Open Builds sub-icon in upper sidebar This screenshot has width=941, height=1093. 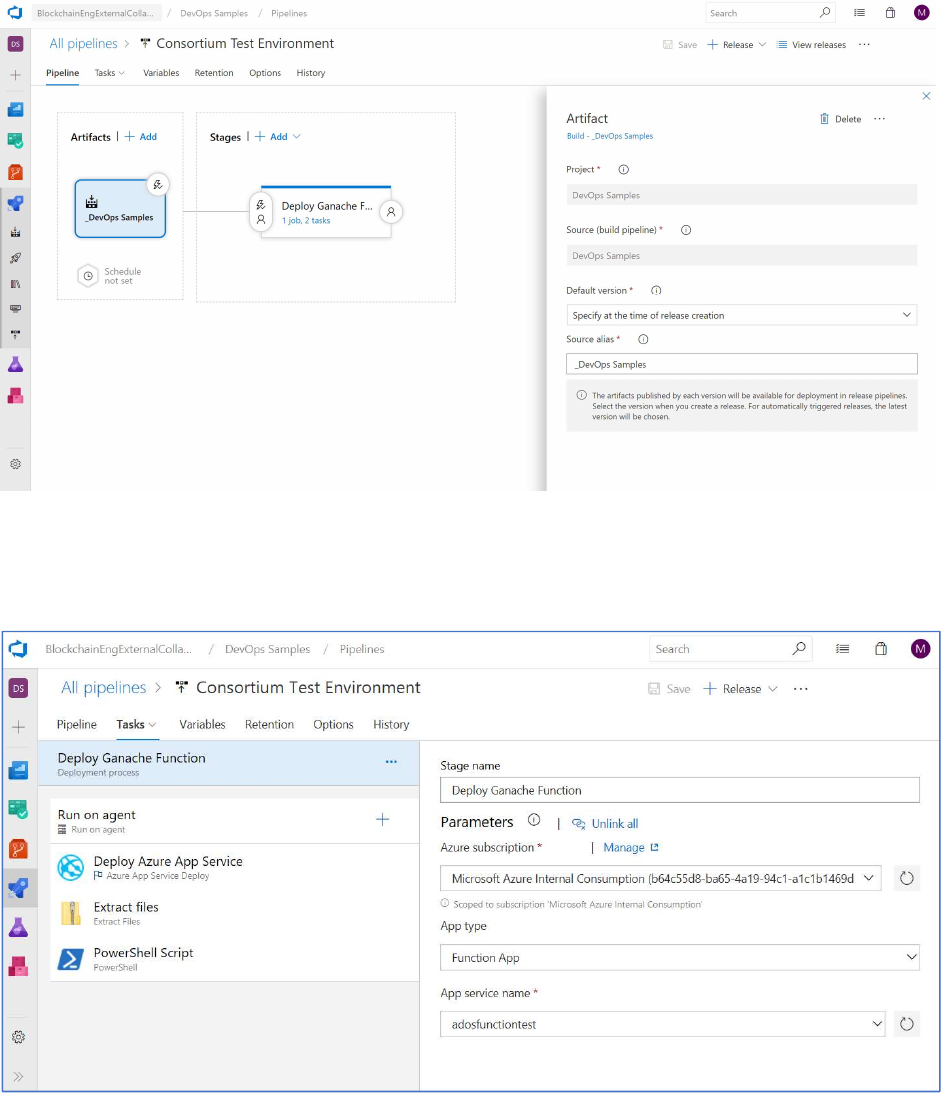tap(15, 232)
